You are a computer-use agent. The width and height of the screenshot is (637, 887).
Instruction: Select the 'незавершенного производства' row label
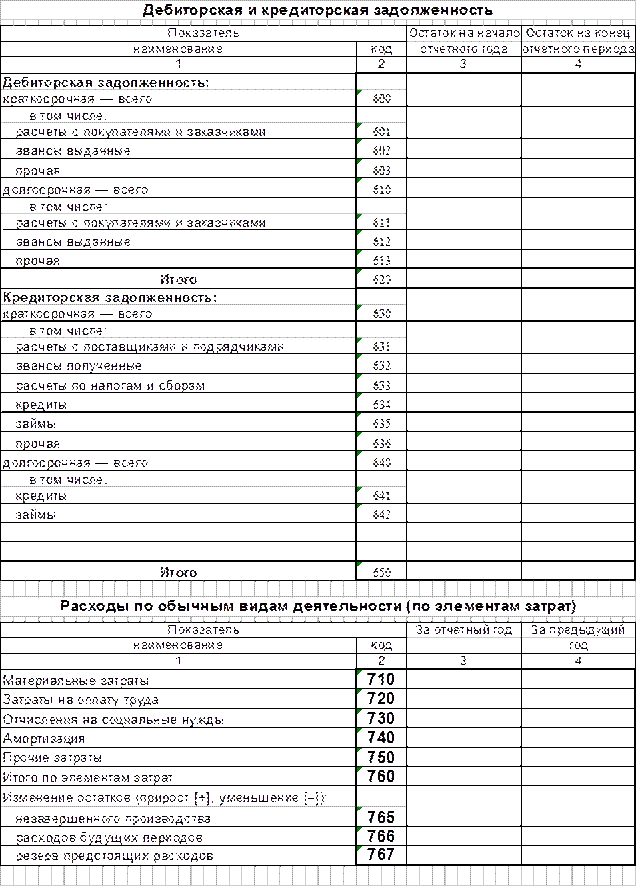point(113,819)
